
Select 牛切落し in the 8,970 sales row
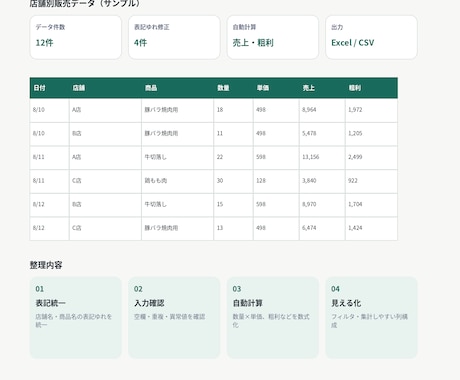coord(177,205)
